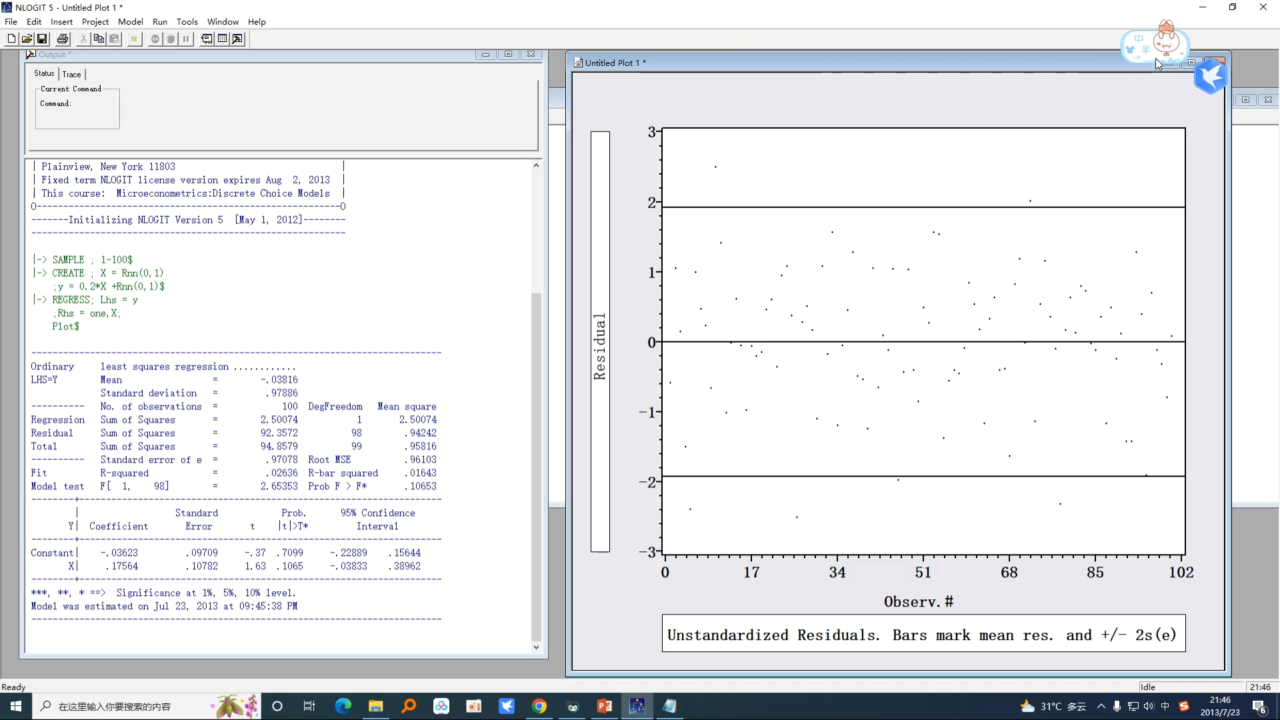Screen dimensions: 1280x720
Task: Click the grayed Go run toolbar icon
Action: (155, 39)
